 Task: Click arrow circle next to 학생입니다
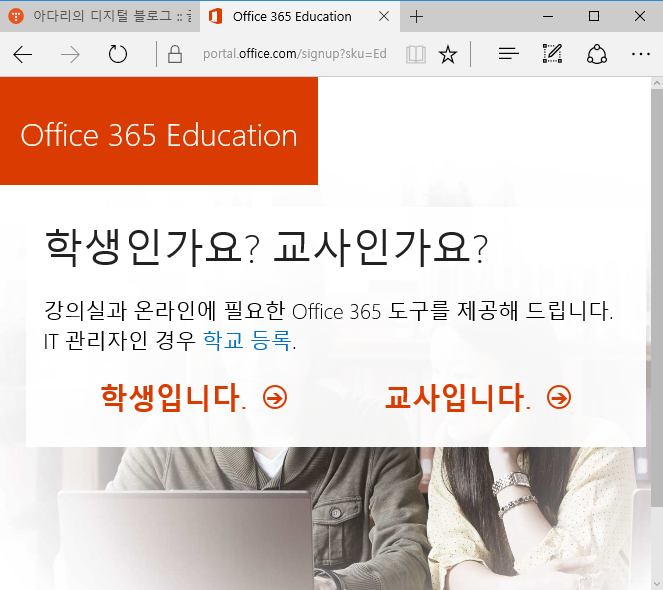pyautogui.click(x=275, y=398)
